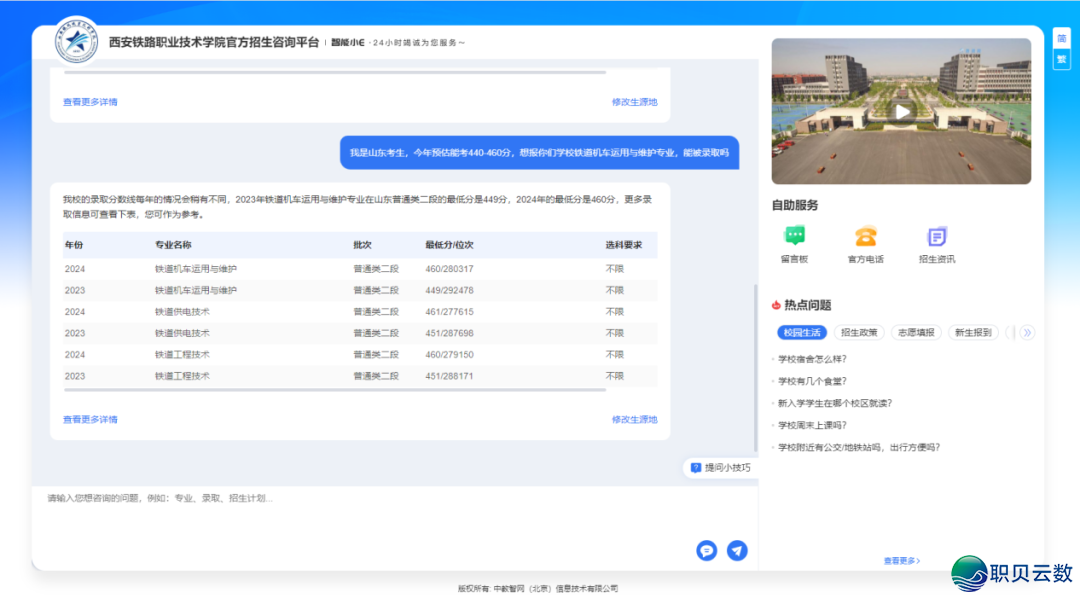This screenshot has height=598, width=1080.
Task: Expand 查看更多 at bottom of hot questions
Action: click(901, 561)
